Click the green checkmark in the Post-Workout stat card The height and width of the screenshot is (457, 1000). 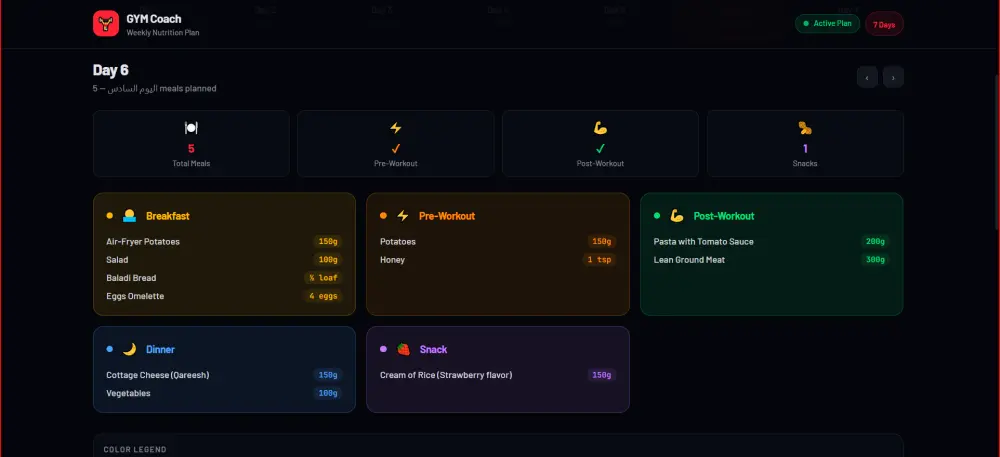pos(600,149)
